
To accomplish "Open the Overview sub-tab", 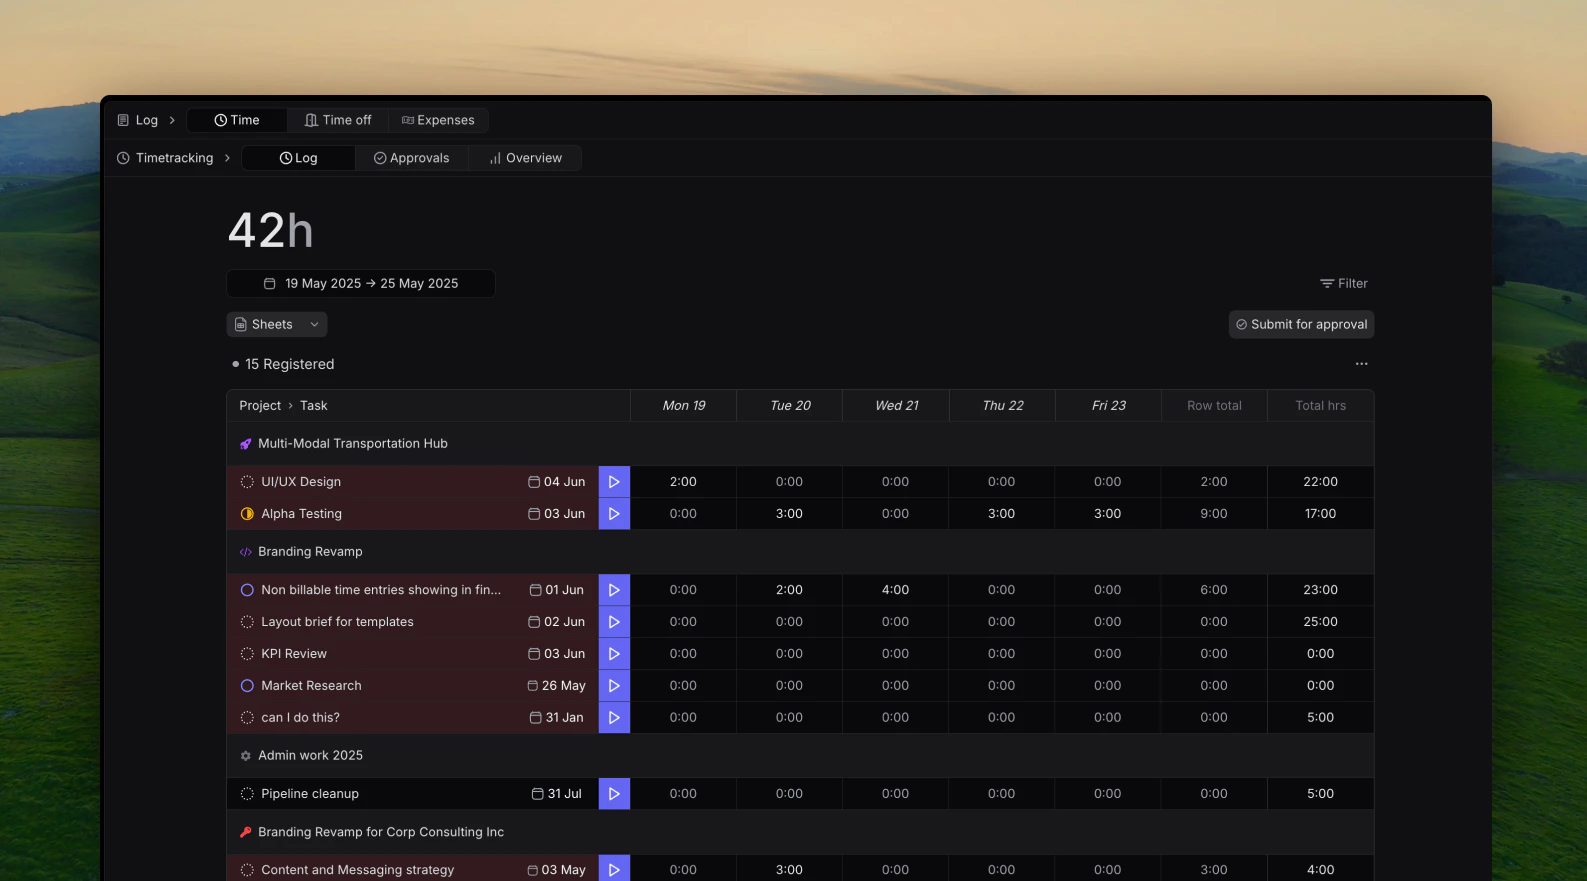I will click(x=525, y=158).
